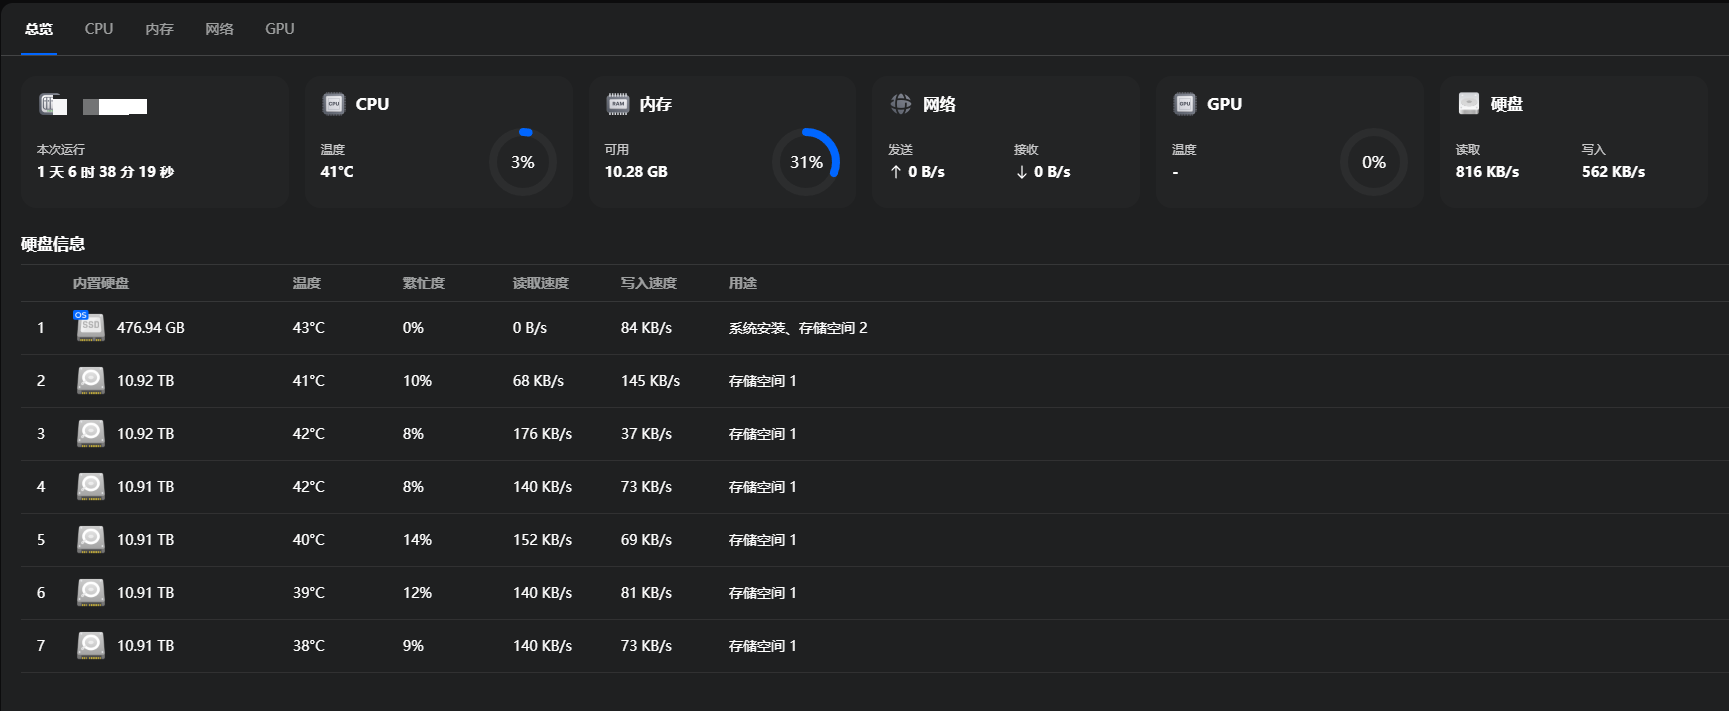The image size is (1729, 711).
Task: Click the disk icon in row 6
Action: 91,593
